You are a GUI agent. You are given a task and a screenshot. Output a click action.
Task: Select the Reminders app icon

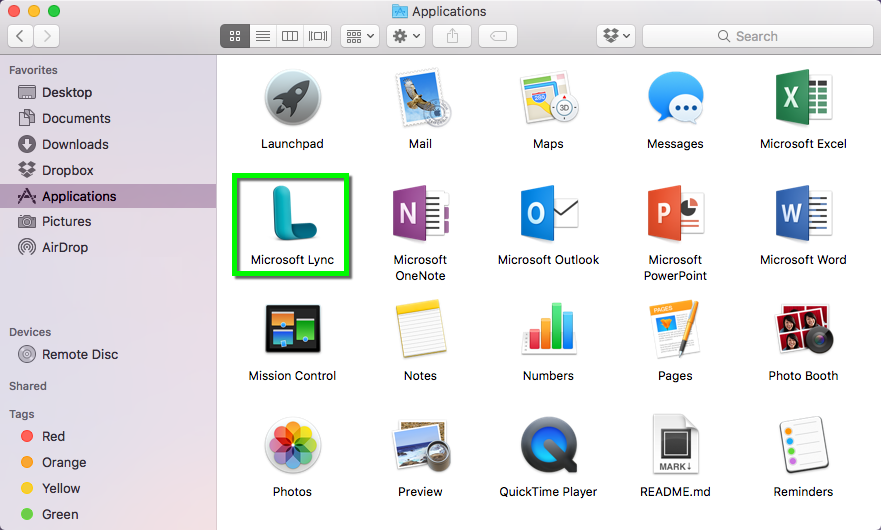[803, 446]
